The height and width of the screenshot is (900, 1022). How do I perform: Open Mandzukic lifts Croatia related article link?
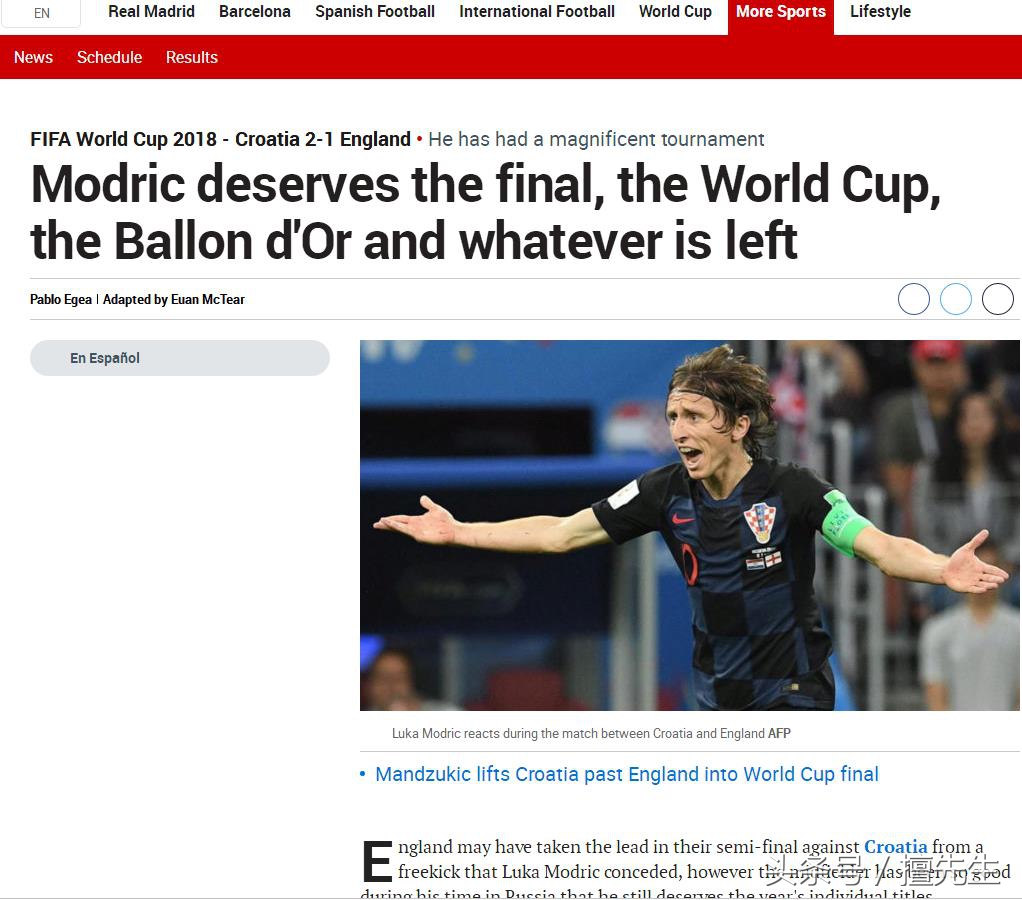(x=627, y=774)
